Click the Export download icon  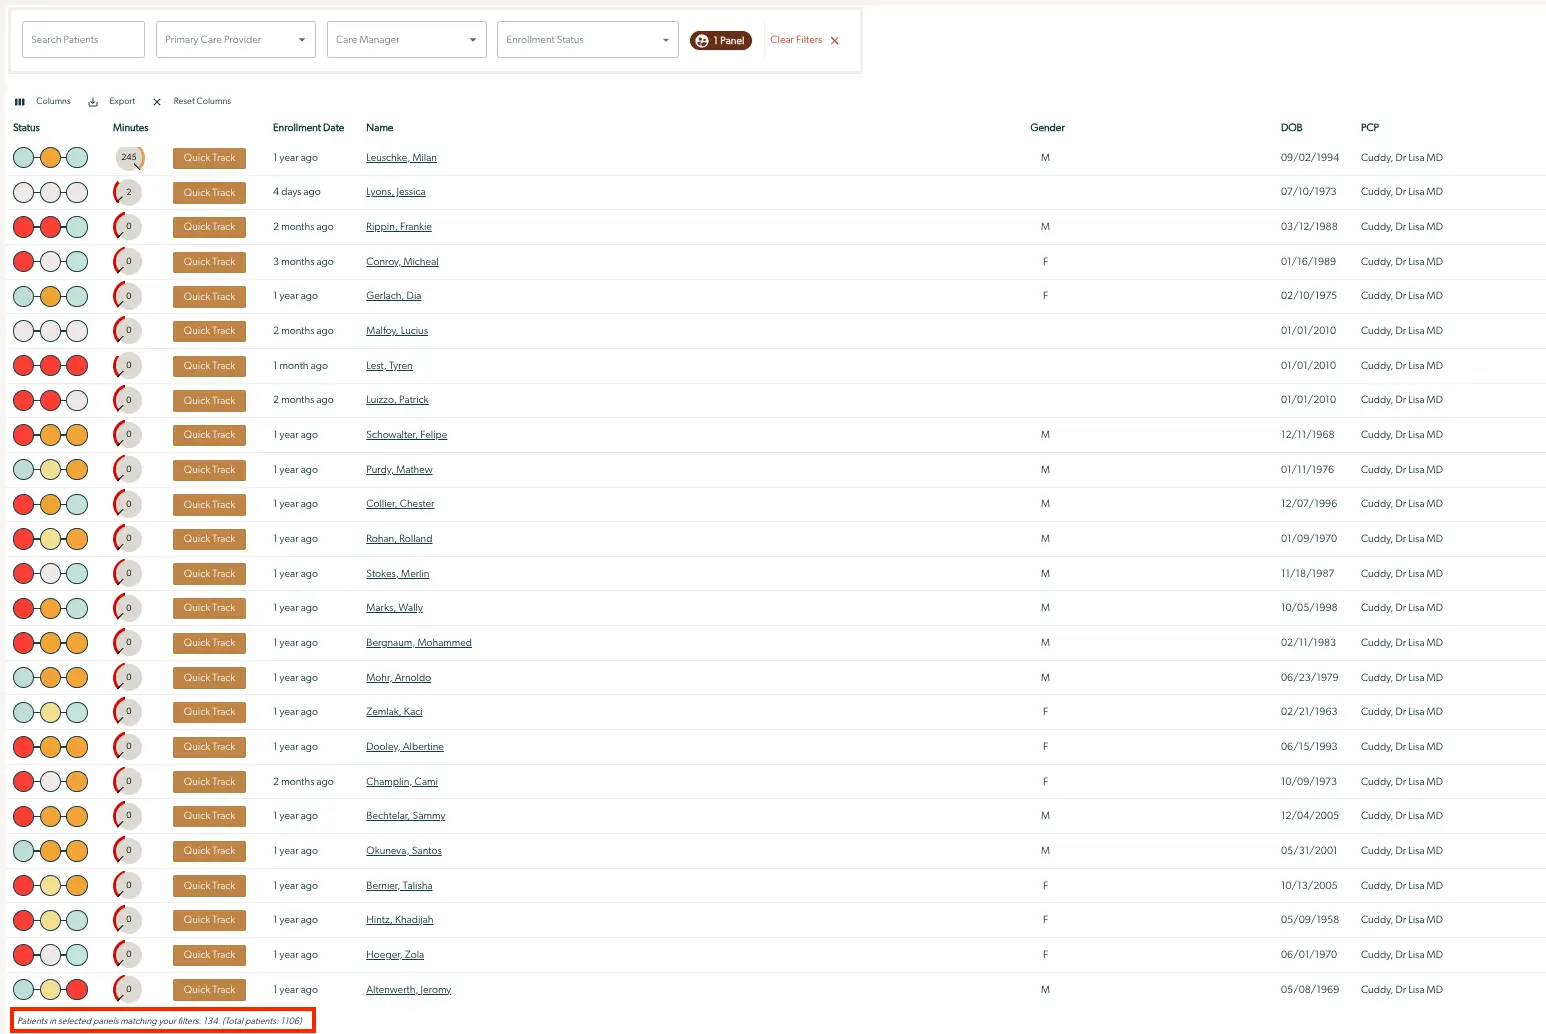pyautogui.click(x=92, y=101)
